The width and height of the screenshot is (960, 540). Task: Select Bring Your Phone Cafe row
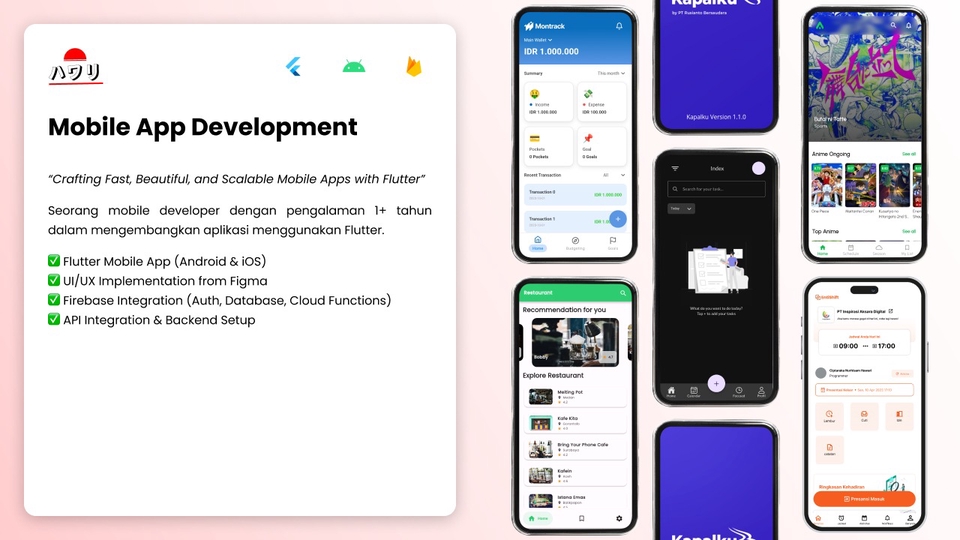coord(576,449)
